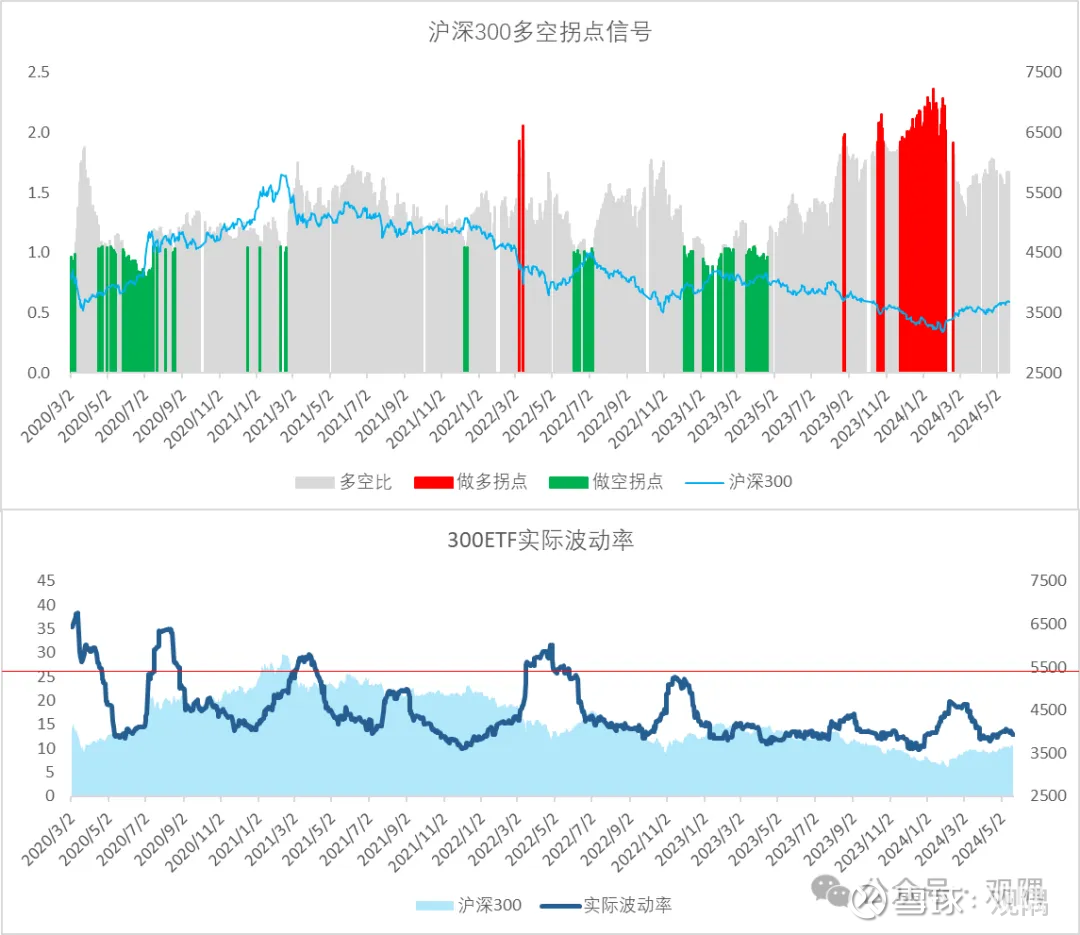
Task: Click the bottom chart title 300ETF实际波动率
Action: click(539, 541)
